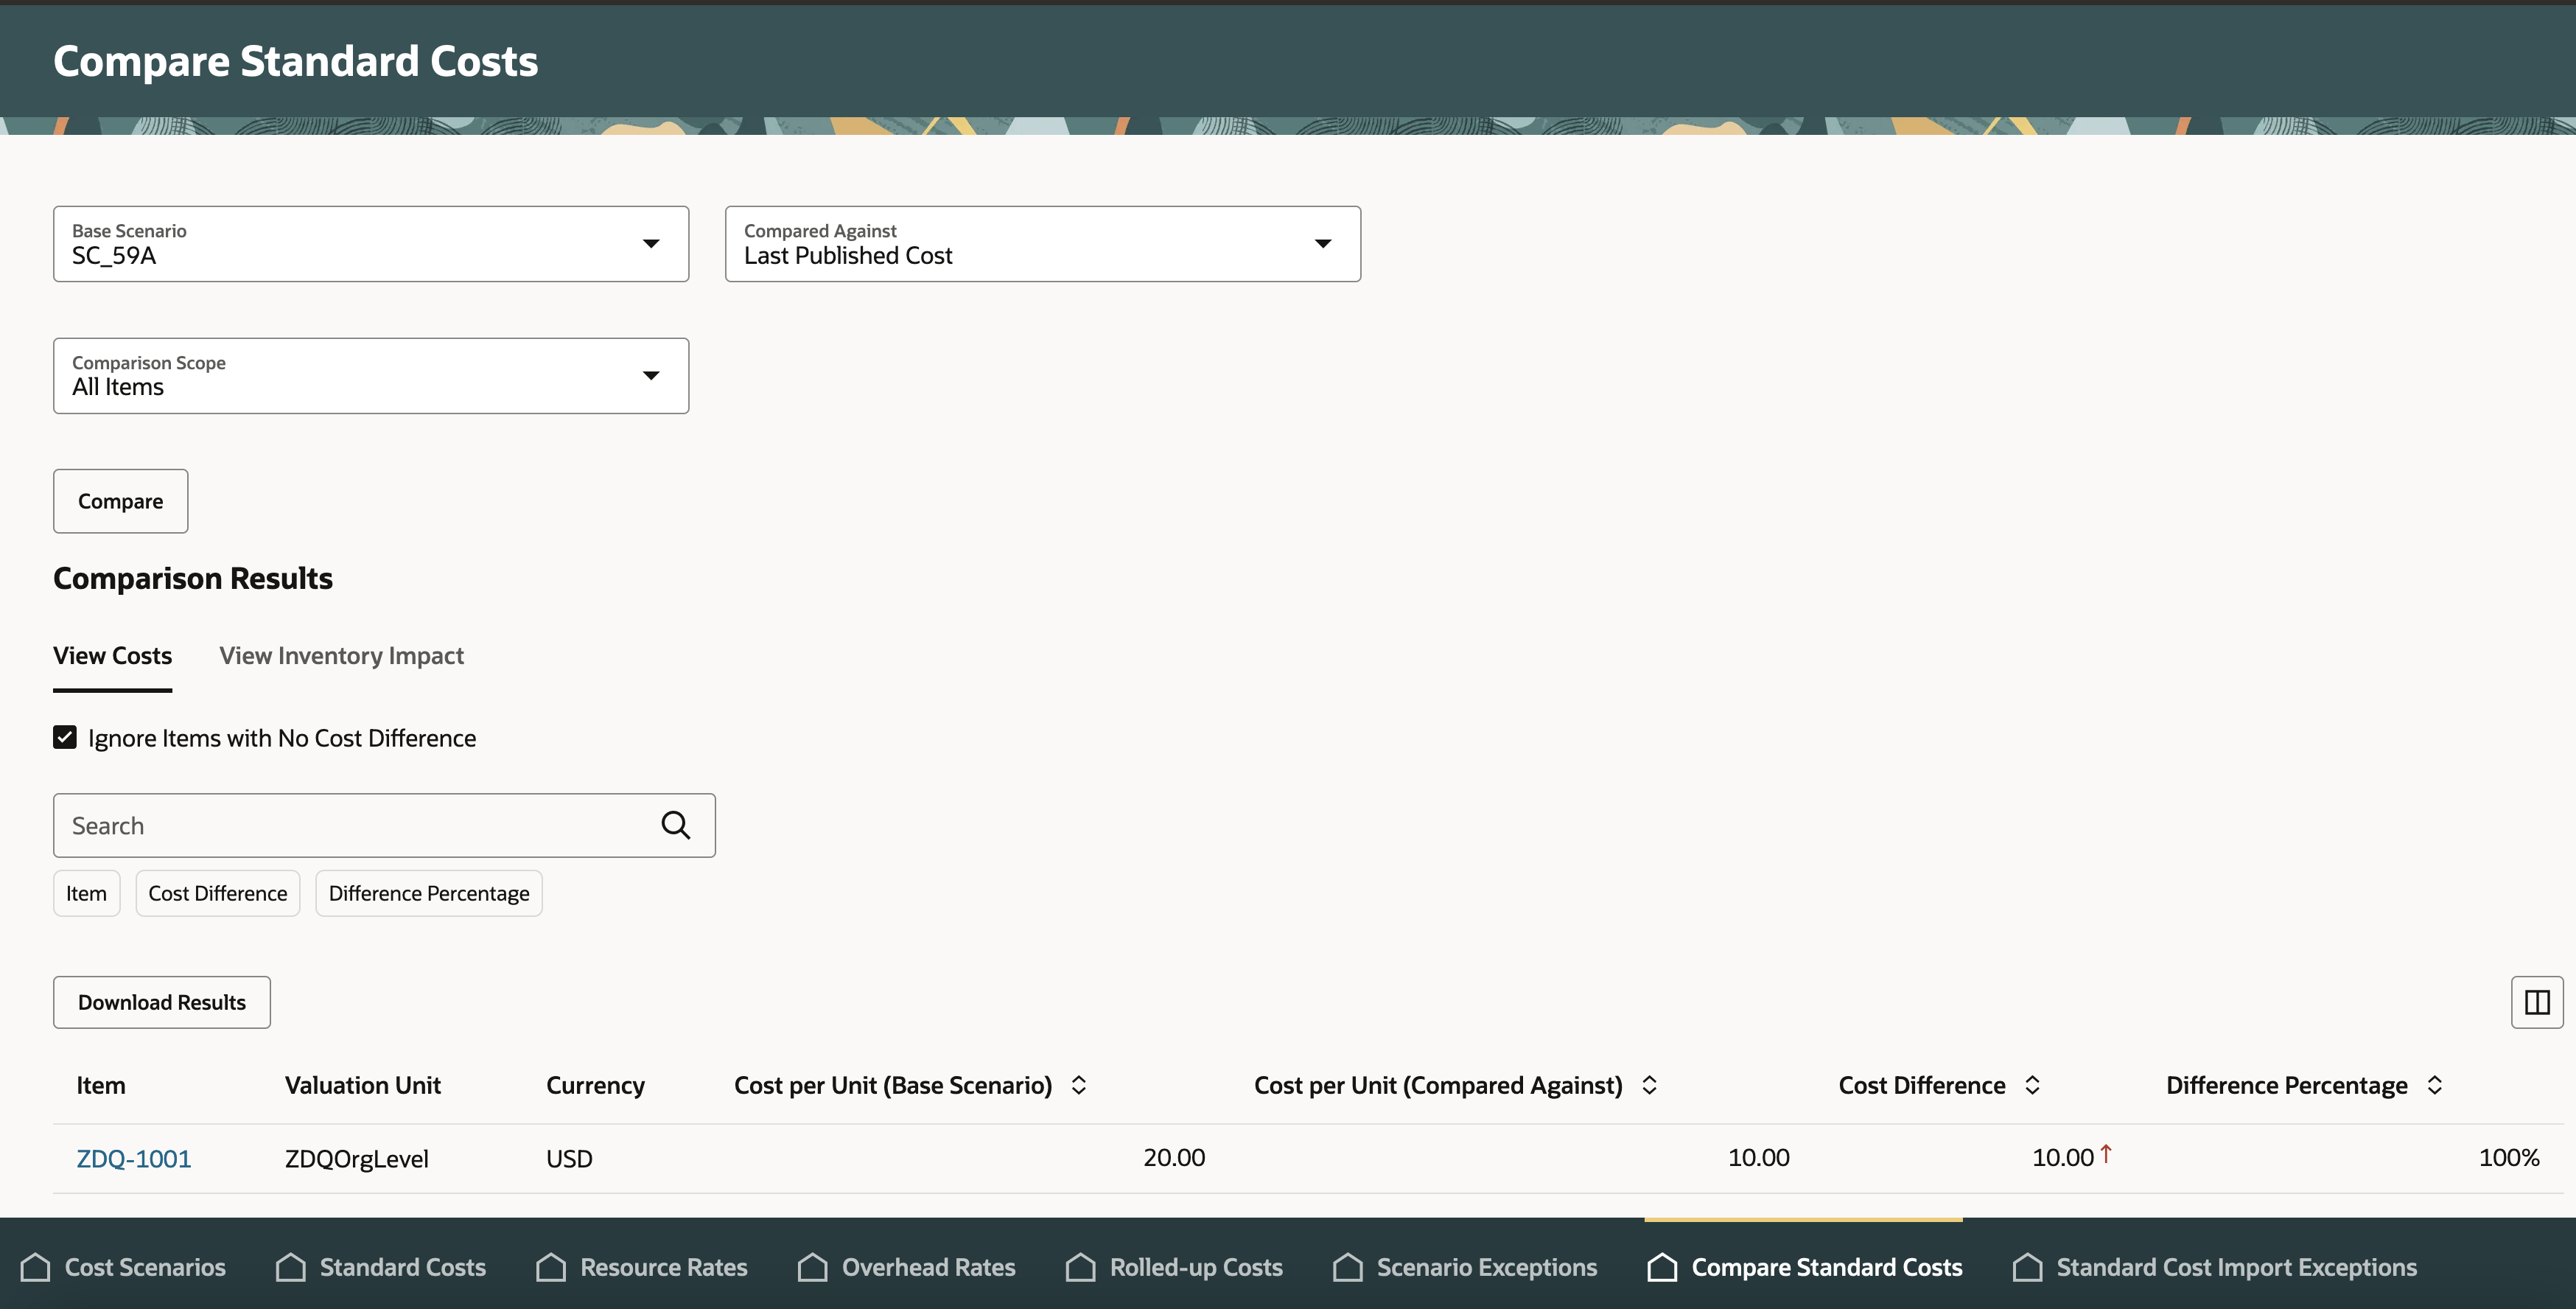This screenshot has height=1309, width=2576.
Task: Uncheck Ignore Items with No Cost Difference
Action: click(x=65, y=738)
